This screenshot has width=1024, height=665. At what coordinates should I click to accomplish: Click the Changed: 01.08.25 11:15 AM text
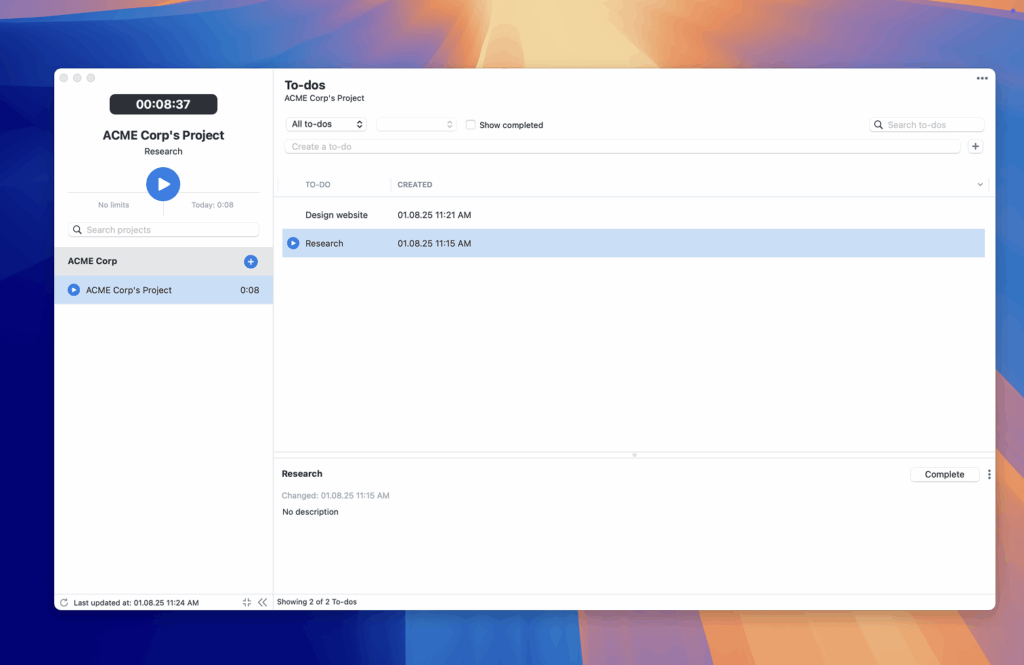pos(335,496)
